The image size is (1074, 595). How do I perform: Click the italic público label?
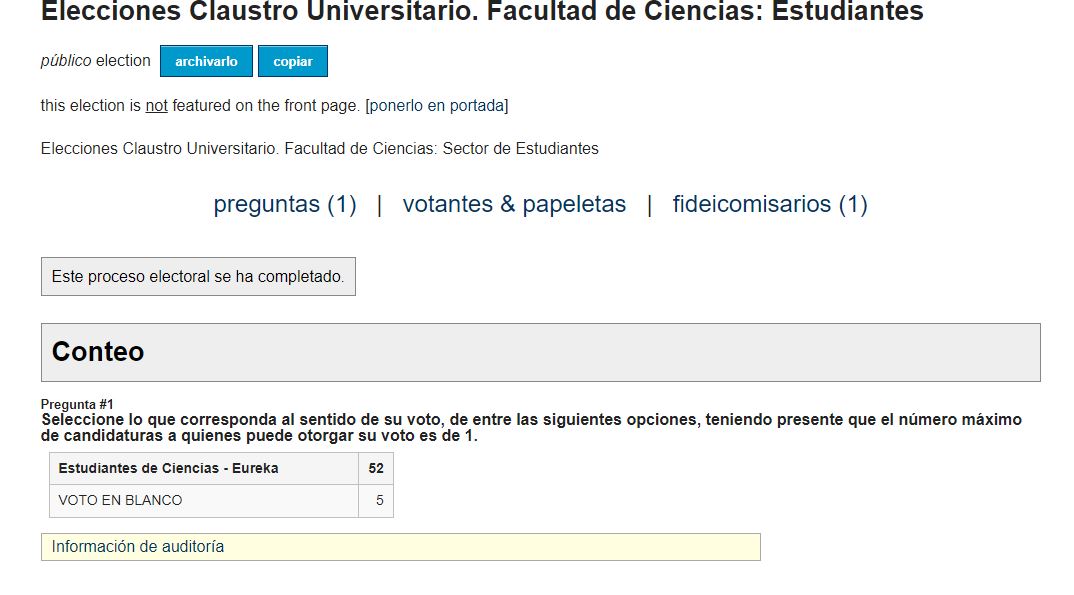point(66,61)
